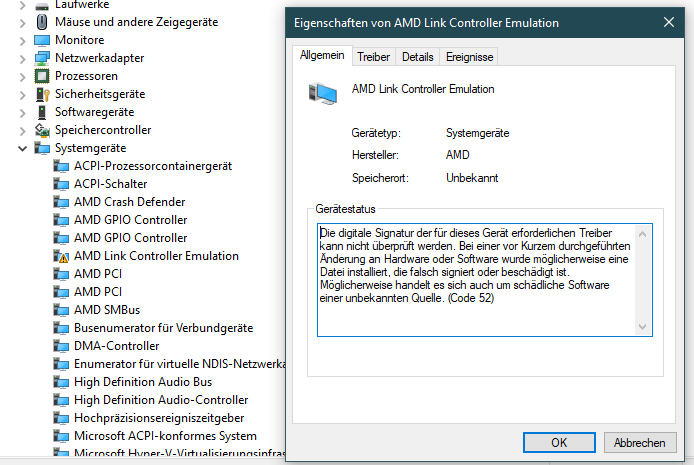Collapse the Systemgeräte category
This screenshot has height=465, width=694.
[x=23, y=149]
